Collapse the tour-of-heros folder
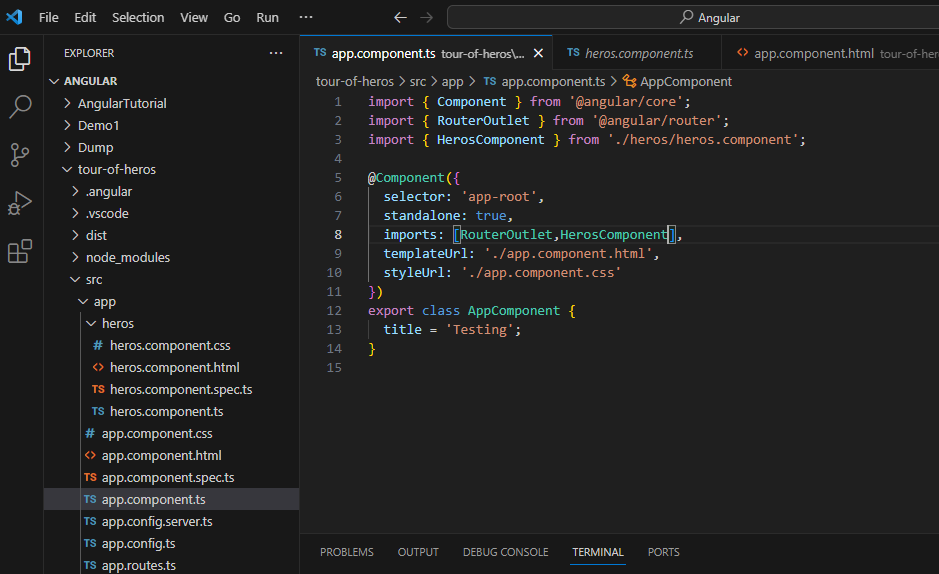Screen dimensions: 939x574 [x=116, y=169]
